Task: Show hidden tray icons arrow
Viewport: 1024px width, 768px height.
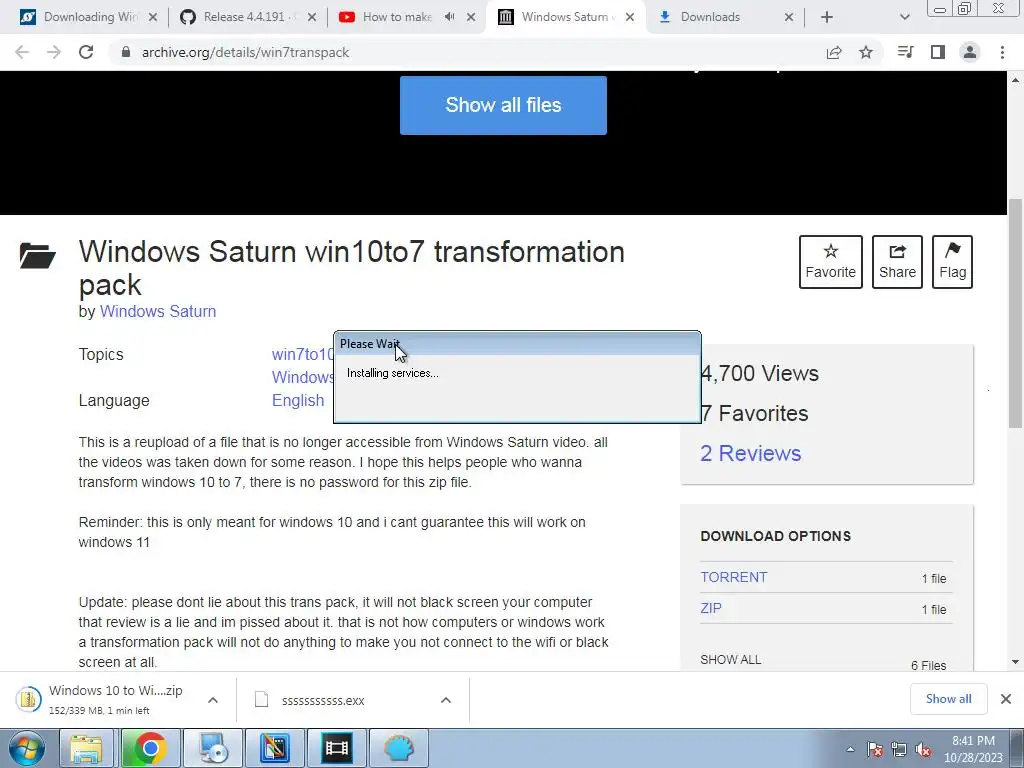Action: point(850,749)
